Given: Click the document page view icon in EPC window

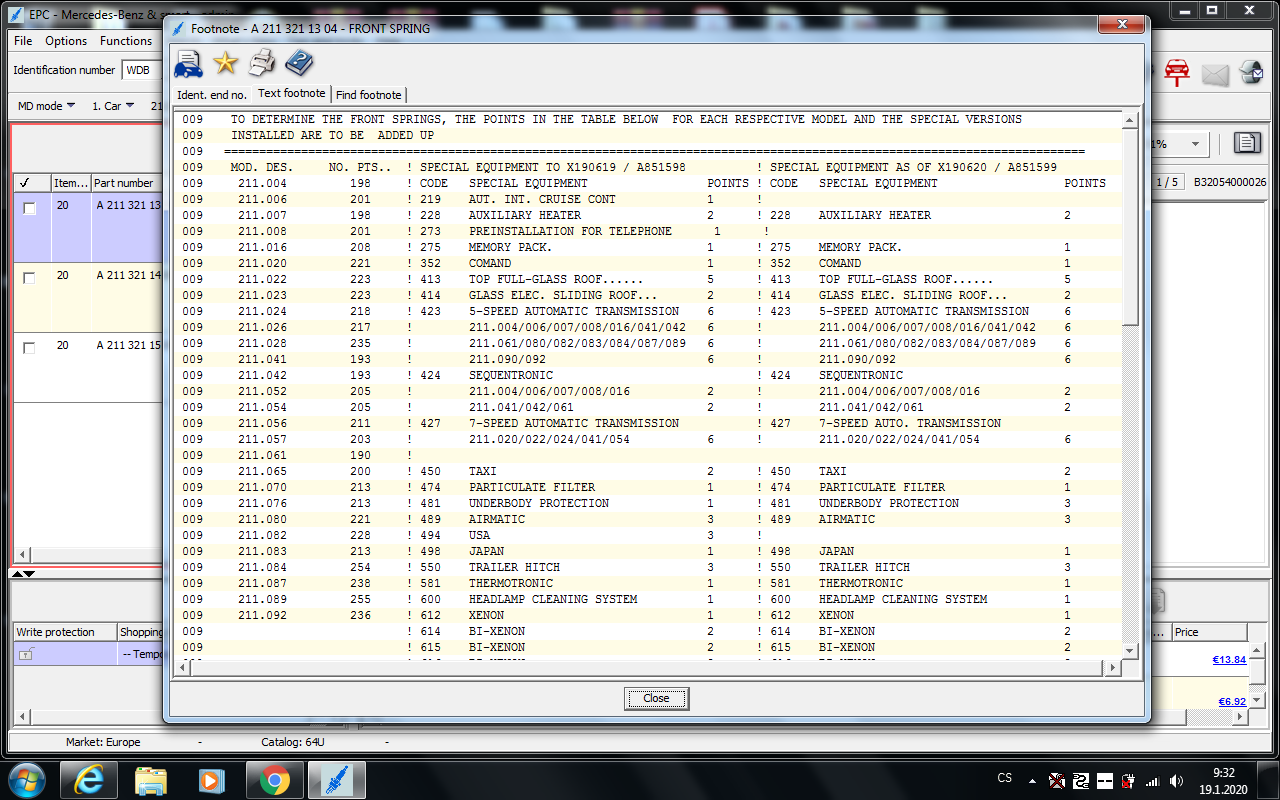Looking at the screenshot, I should tap(1246, 143).
